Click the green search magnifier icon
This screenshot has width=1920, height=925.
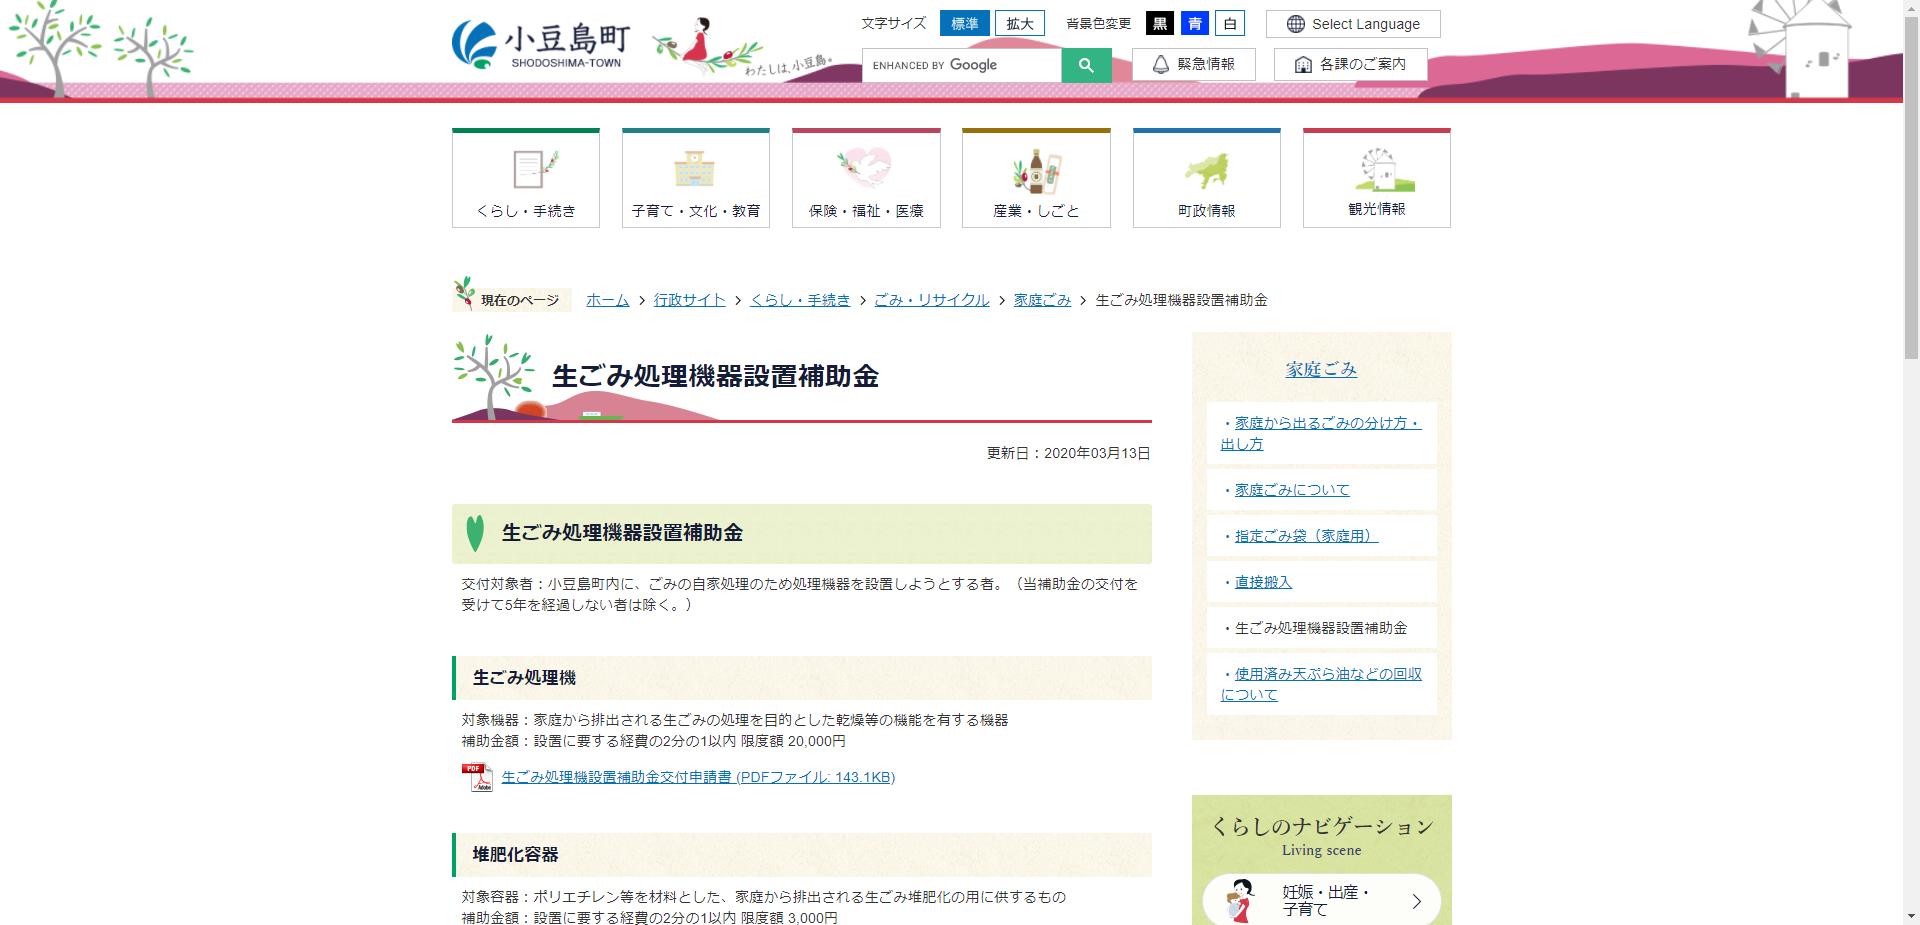coord(1086,64)
